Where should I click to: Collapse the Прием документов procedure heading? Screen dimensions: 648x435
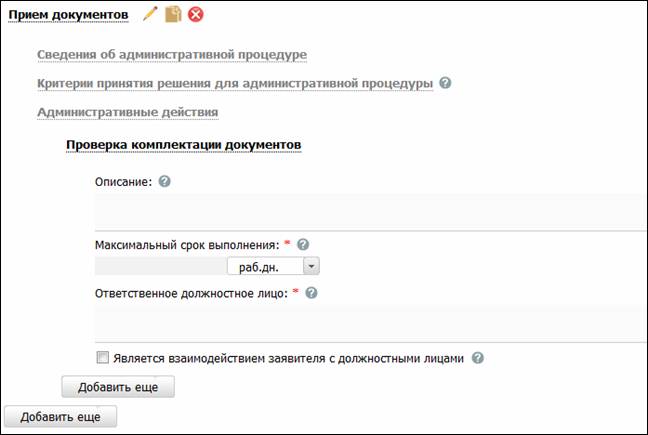tap(69, 15)
